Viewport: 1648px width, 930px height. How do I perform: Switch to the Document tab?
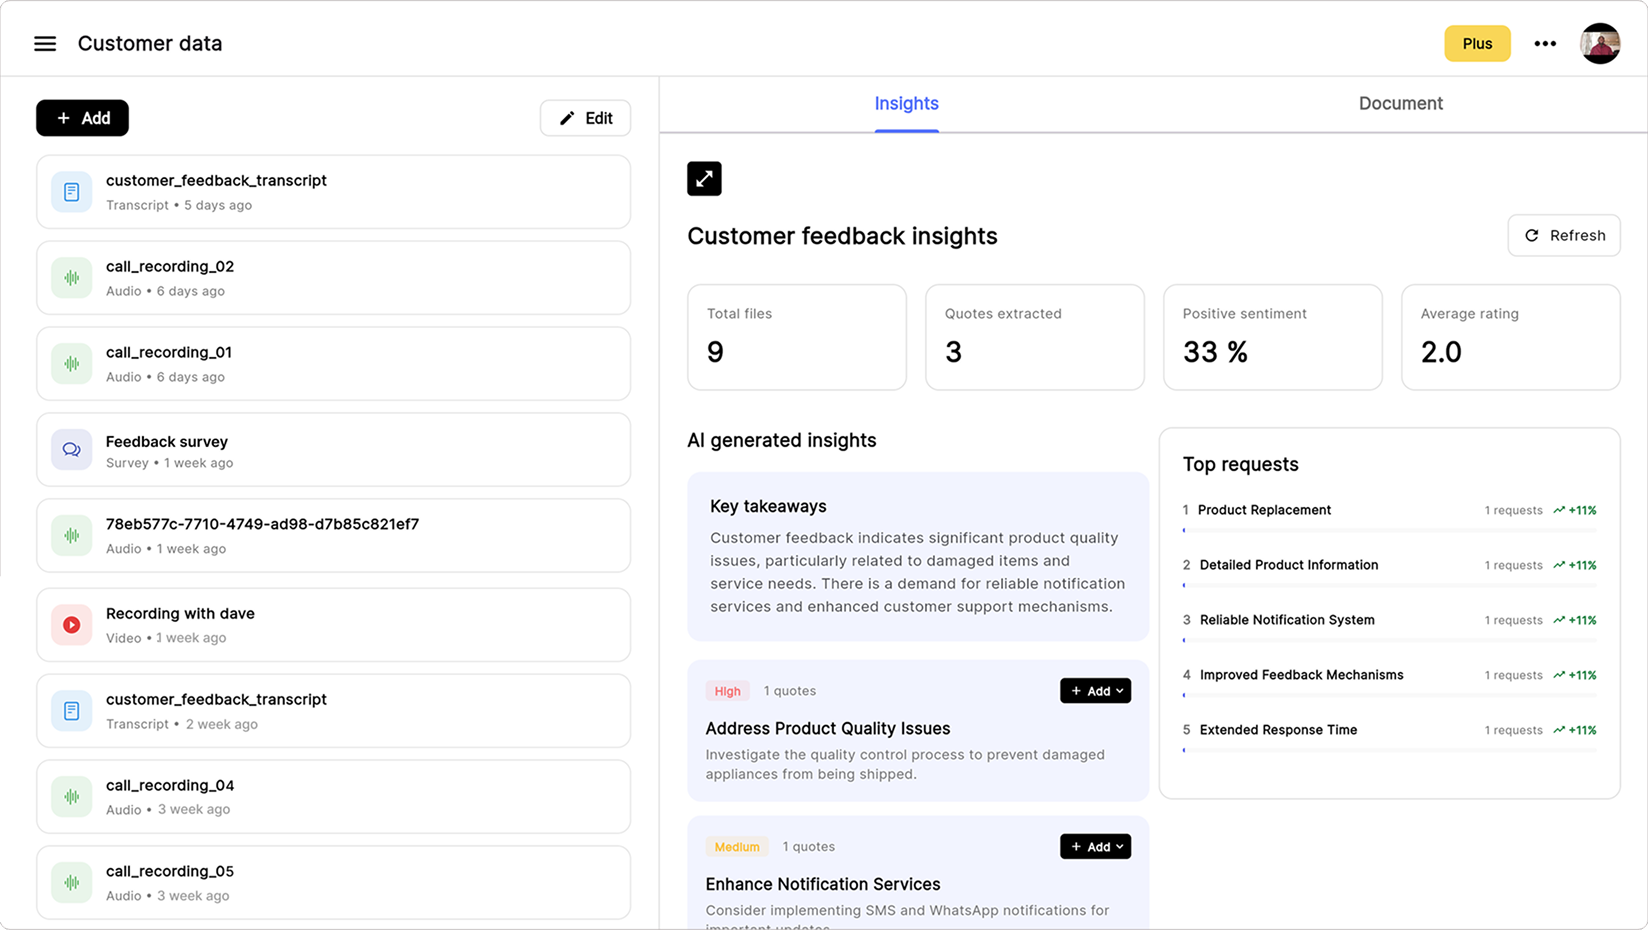click(1400, 103)
